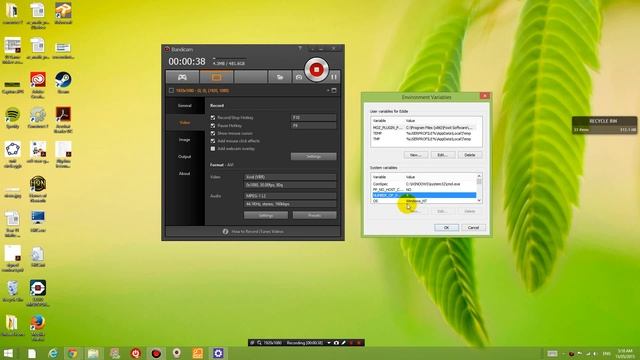Open touch keyboard icon in system tray

pos(552,353)
